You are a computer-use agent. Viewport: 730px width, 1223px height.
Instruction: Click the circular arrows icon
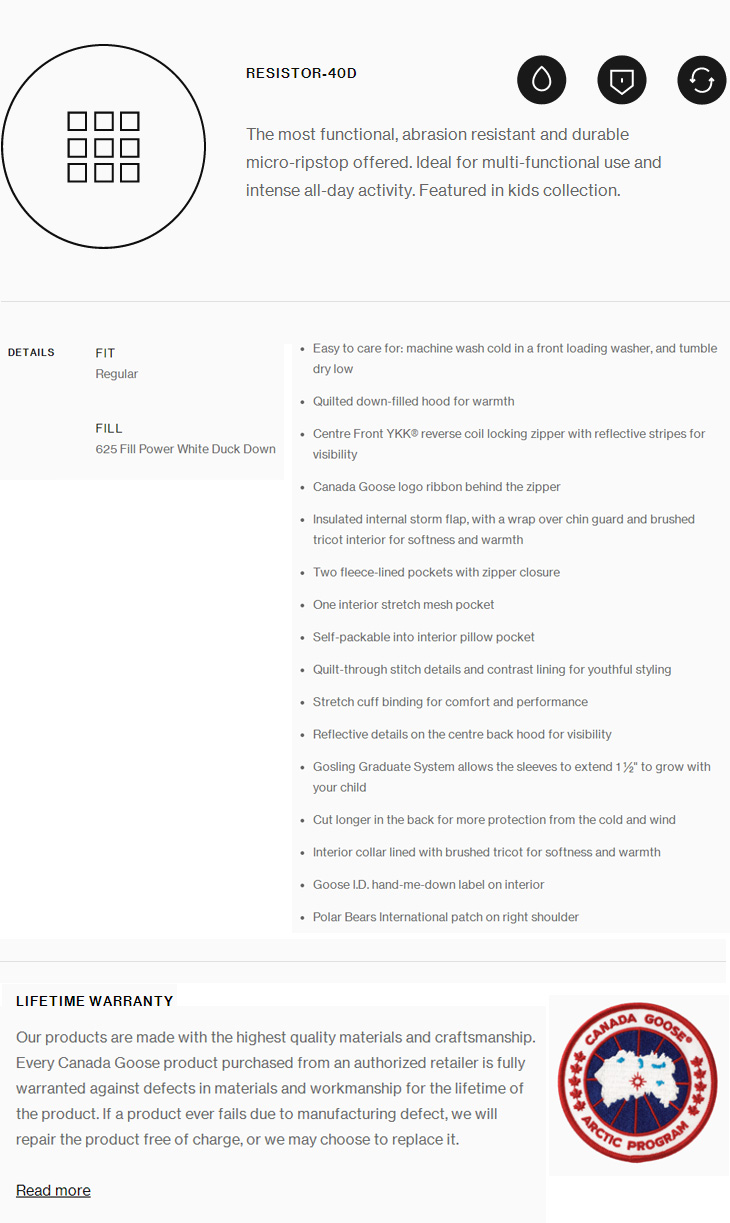click(x=702, y=80)
